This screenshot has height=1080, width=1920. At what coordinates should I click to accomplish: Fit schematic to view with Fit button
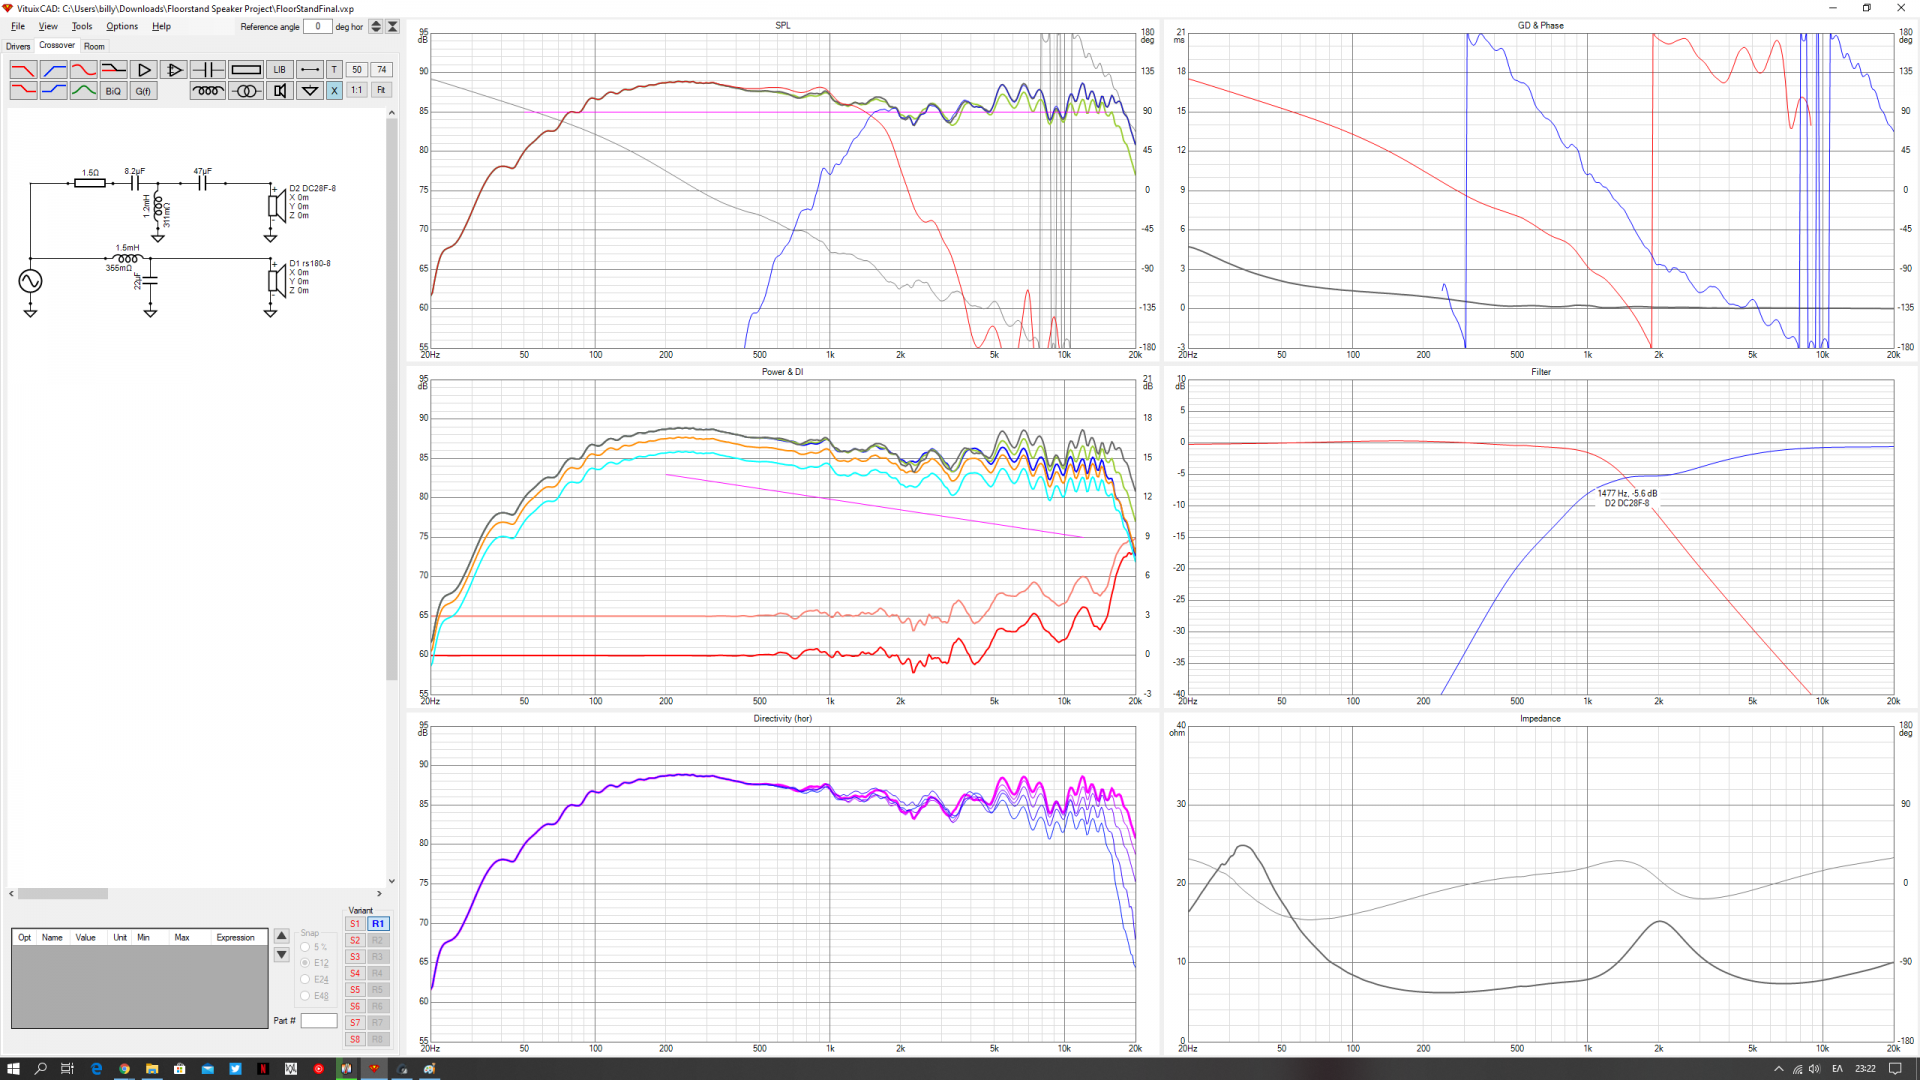click(381, 90)
